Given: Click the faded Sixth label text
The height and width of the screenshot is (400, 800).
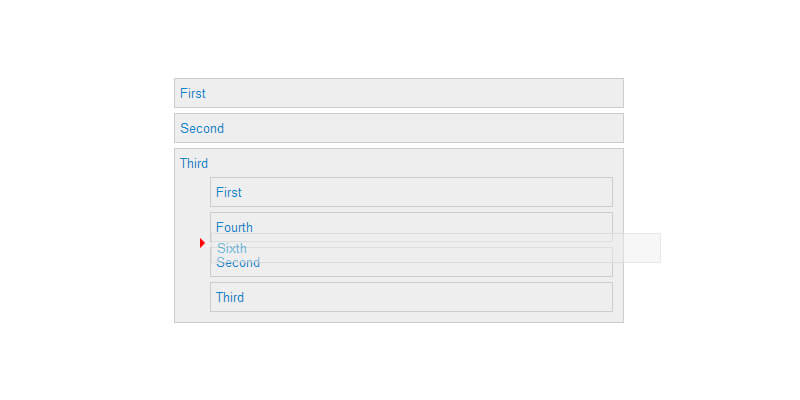Looking at the screenshot, I should point(232,248).
